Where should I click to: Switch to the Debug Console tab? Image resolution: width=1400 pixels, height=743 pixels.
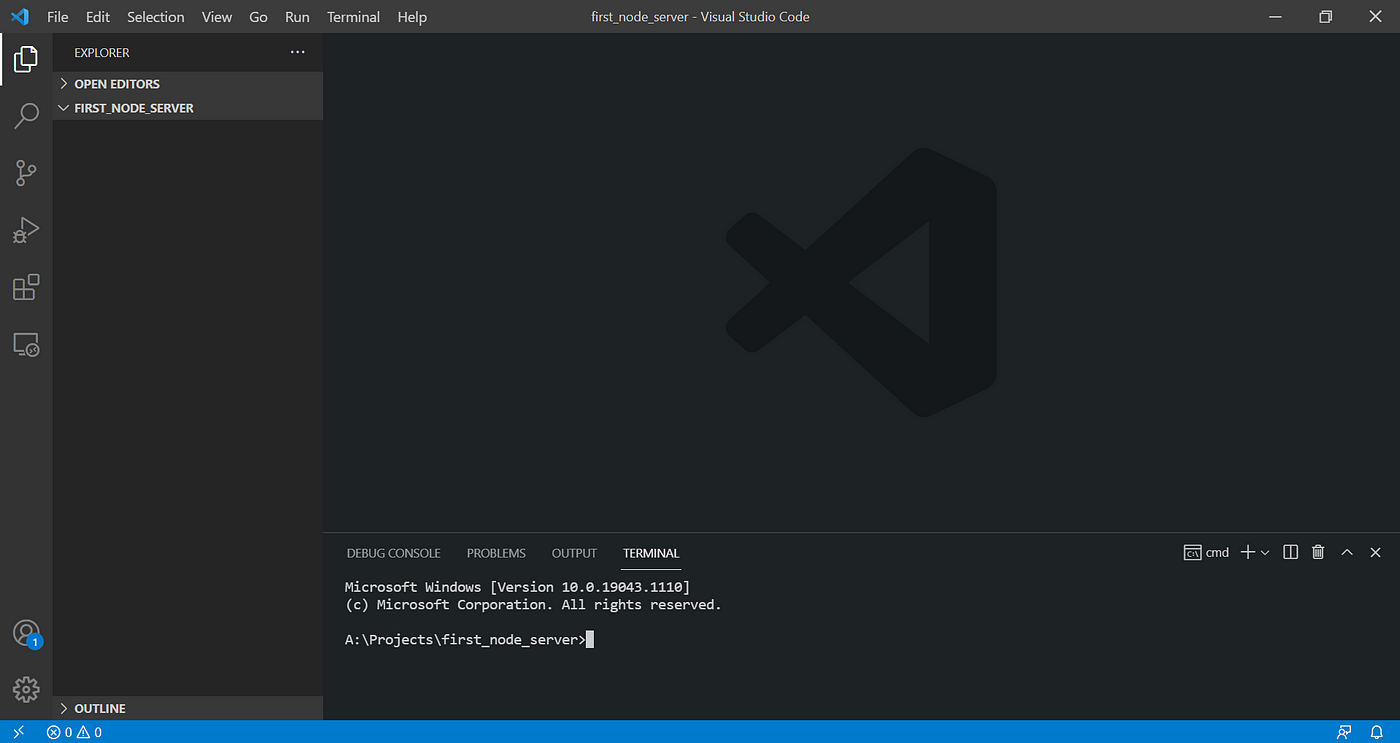tap(393, 553)
